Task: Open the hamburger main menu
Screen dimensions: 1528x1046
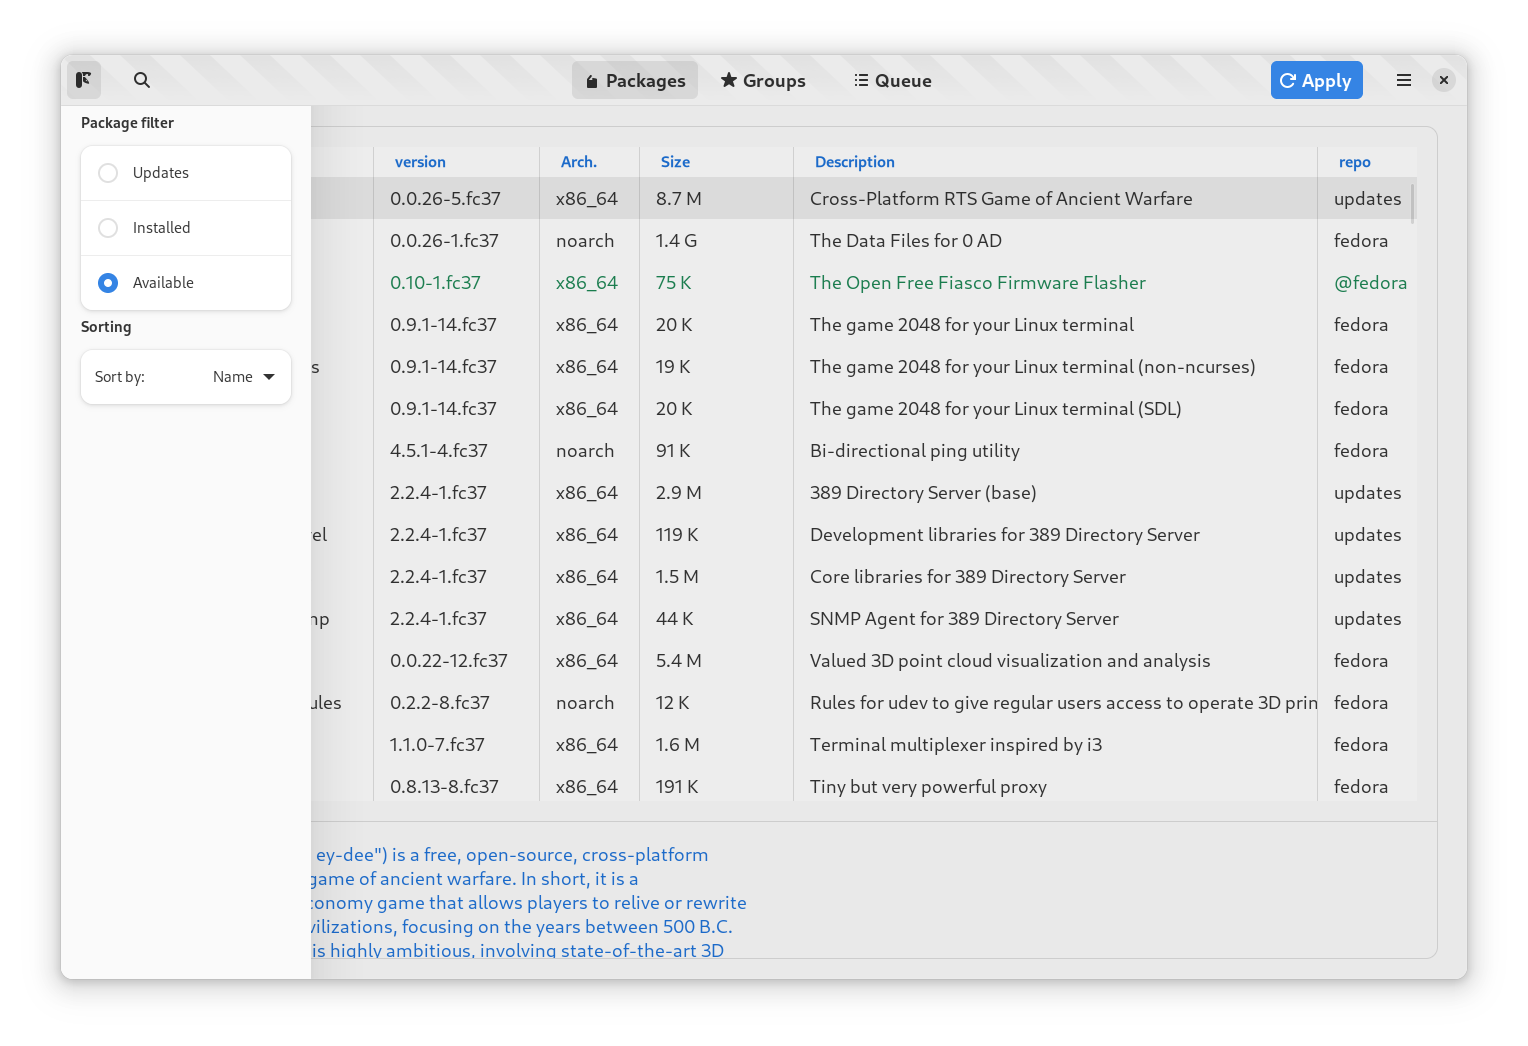Action: coord(1404,80)
